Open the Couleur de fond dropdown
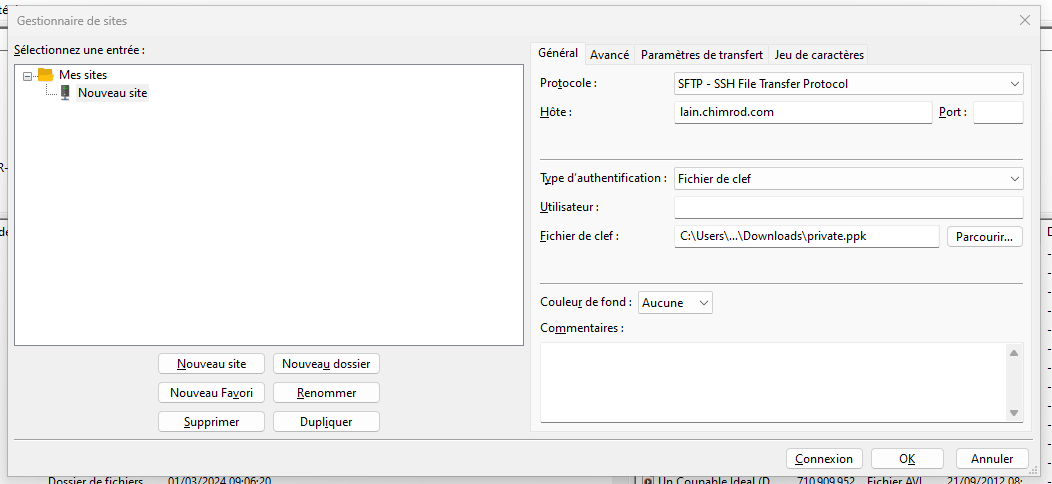1052x484 pixels. 675,302
